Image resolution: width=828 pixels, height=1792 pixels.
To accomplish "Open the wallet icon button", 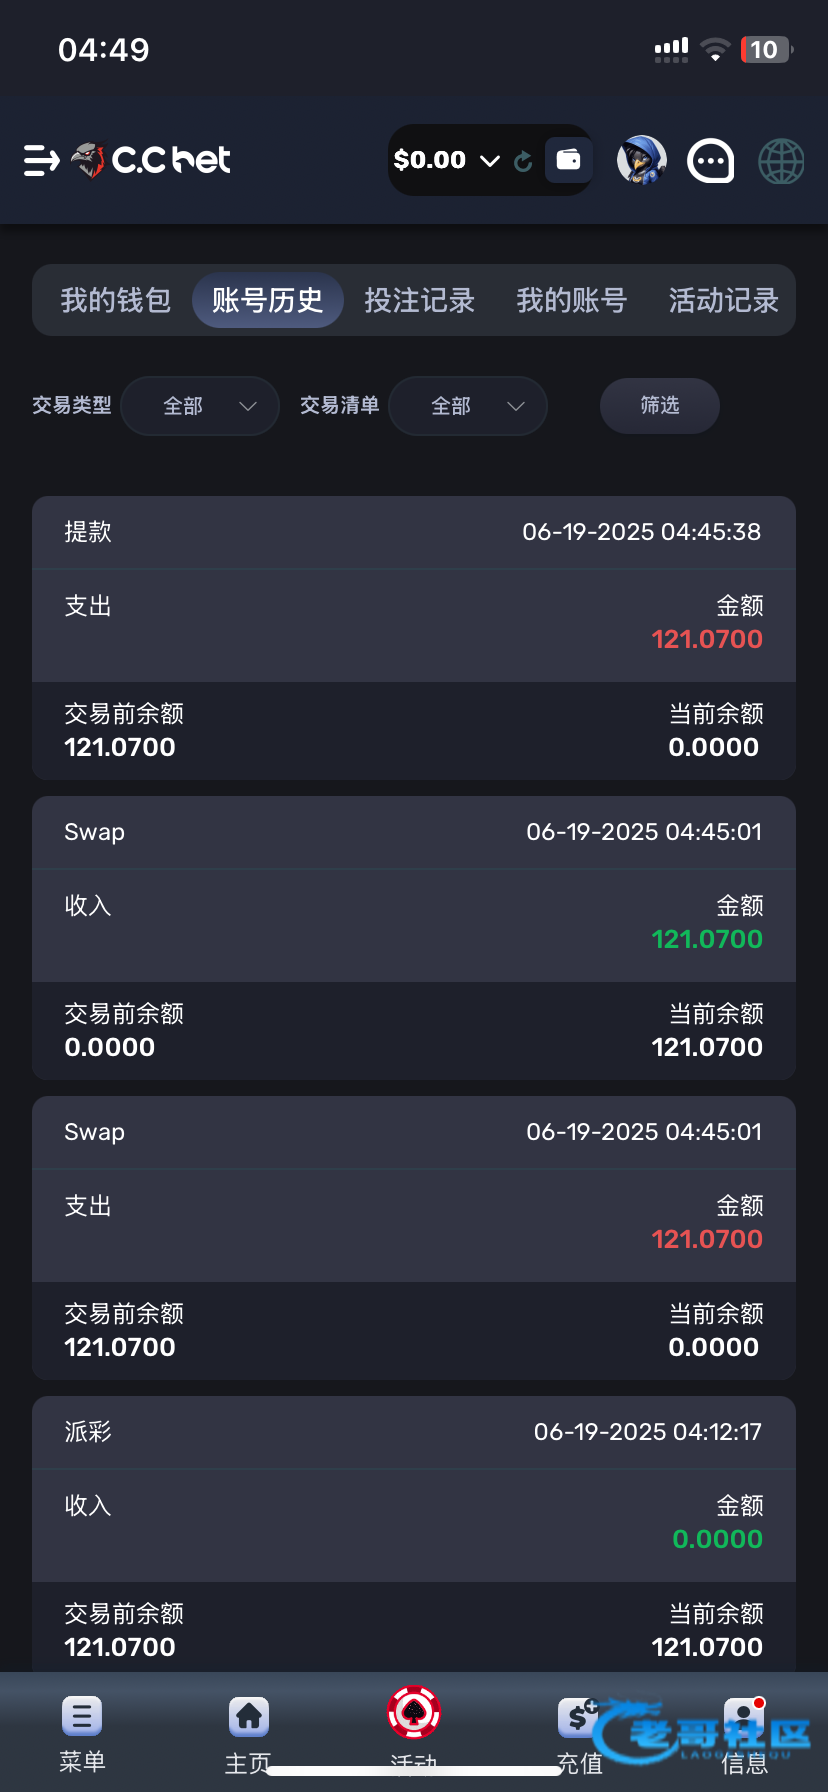I will click(568, 160).
